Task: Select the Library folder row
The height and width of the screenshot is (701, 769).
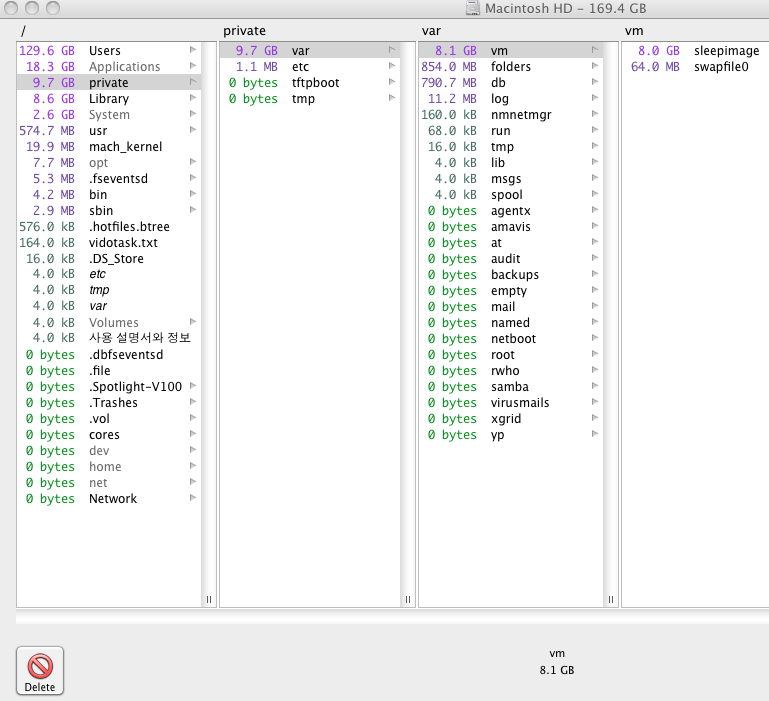Action: (x=109, y=99)
